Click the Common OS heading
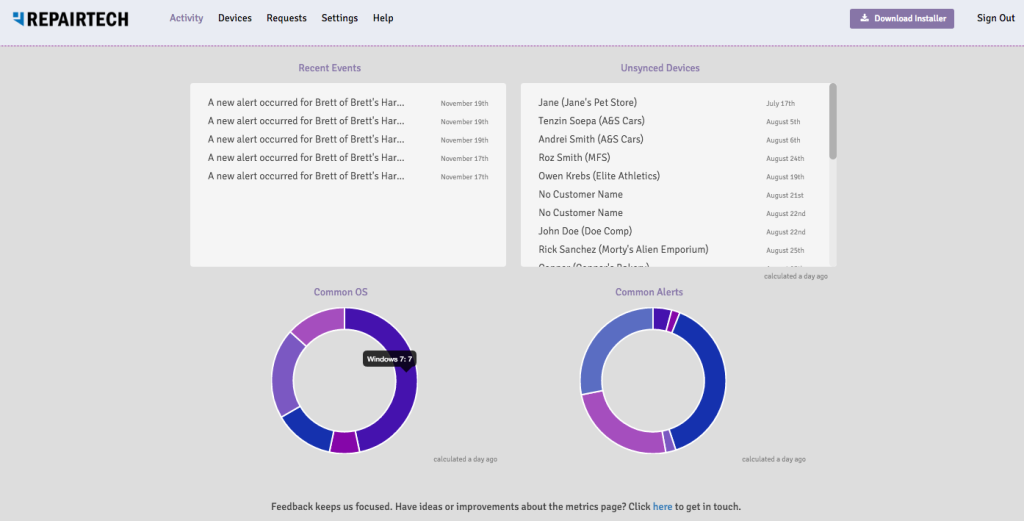1024x521 pixels. [x=341, y=292]
